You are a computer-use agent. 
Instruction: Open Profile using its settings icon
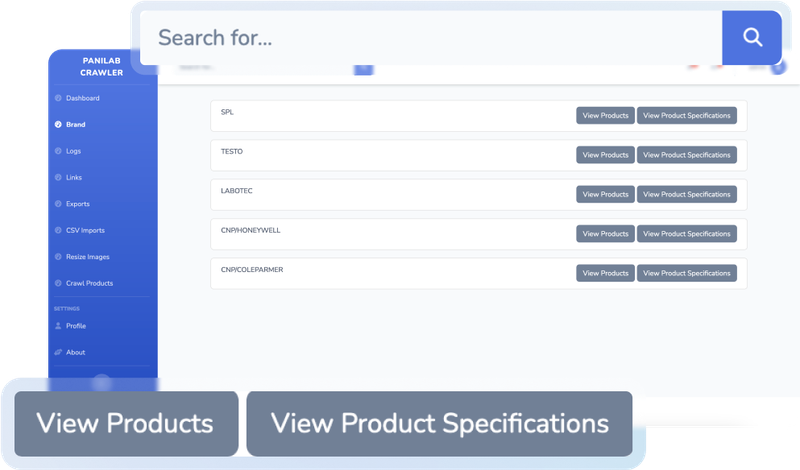tap(58, 326)
